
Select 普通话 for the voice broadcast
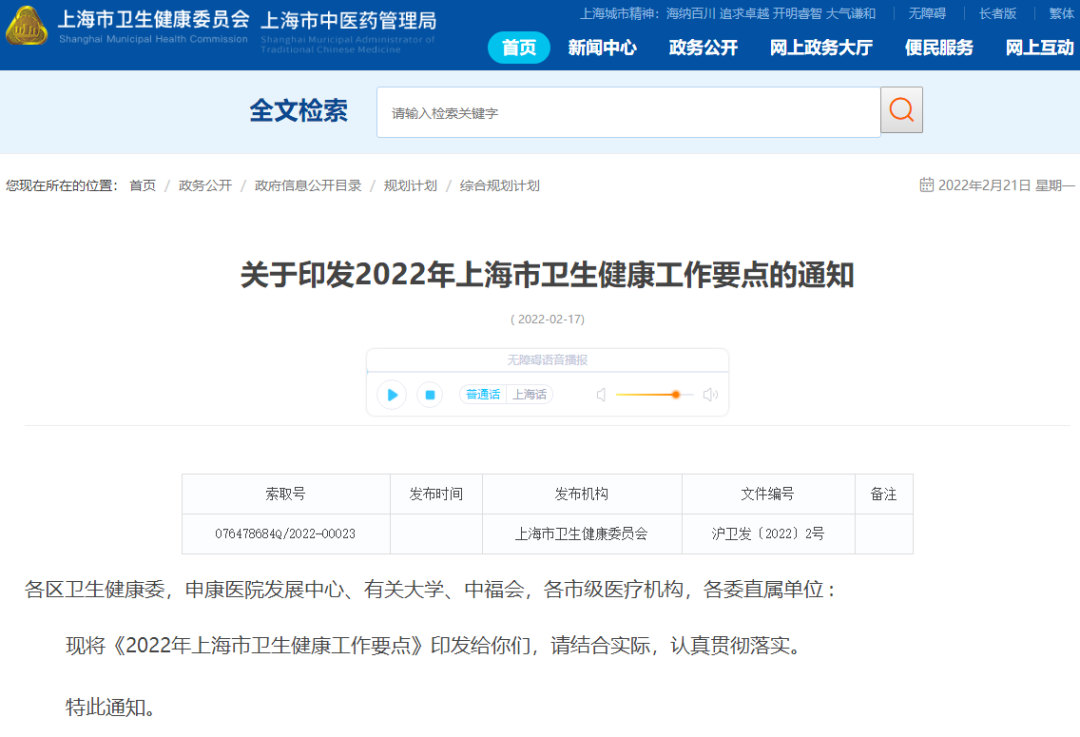tap(482, 394)
